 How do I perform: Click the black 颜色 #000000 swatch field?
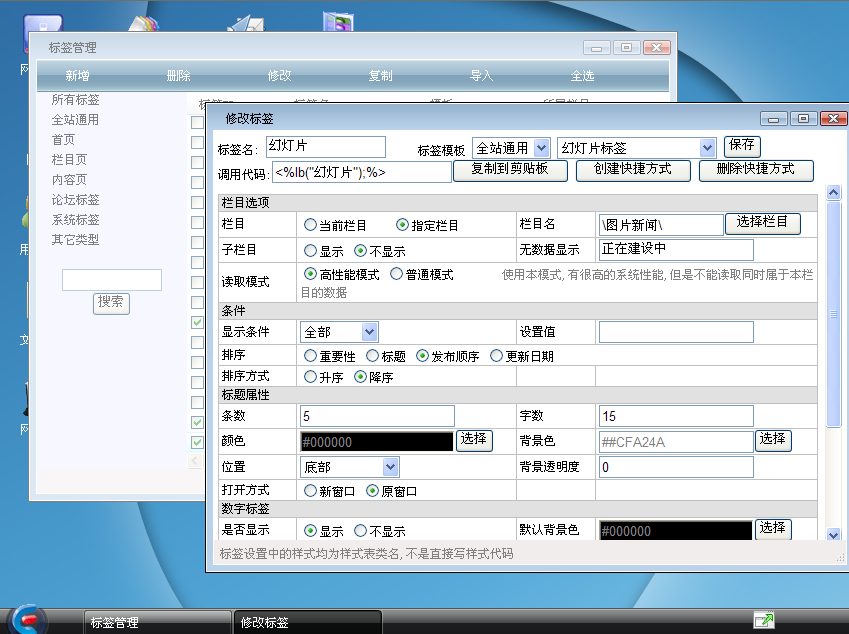coord(376,441)
